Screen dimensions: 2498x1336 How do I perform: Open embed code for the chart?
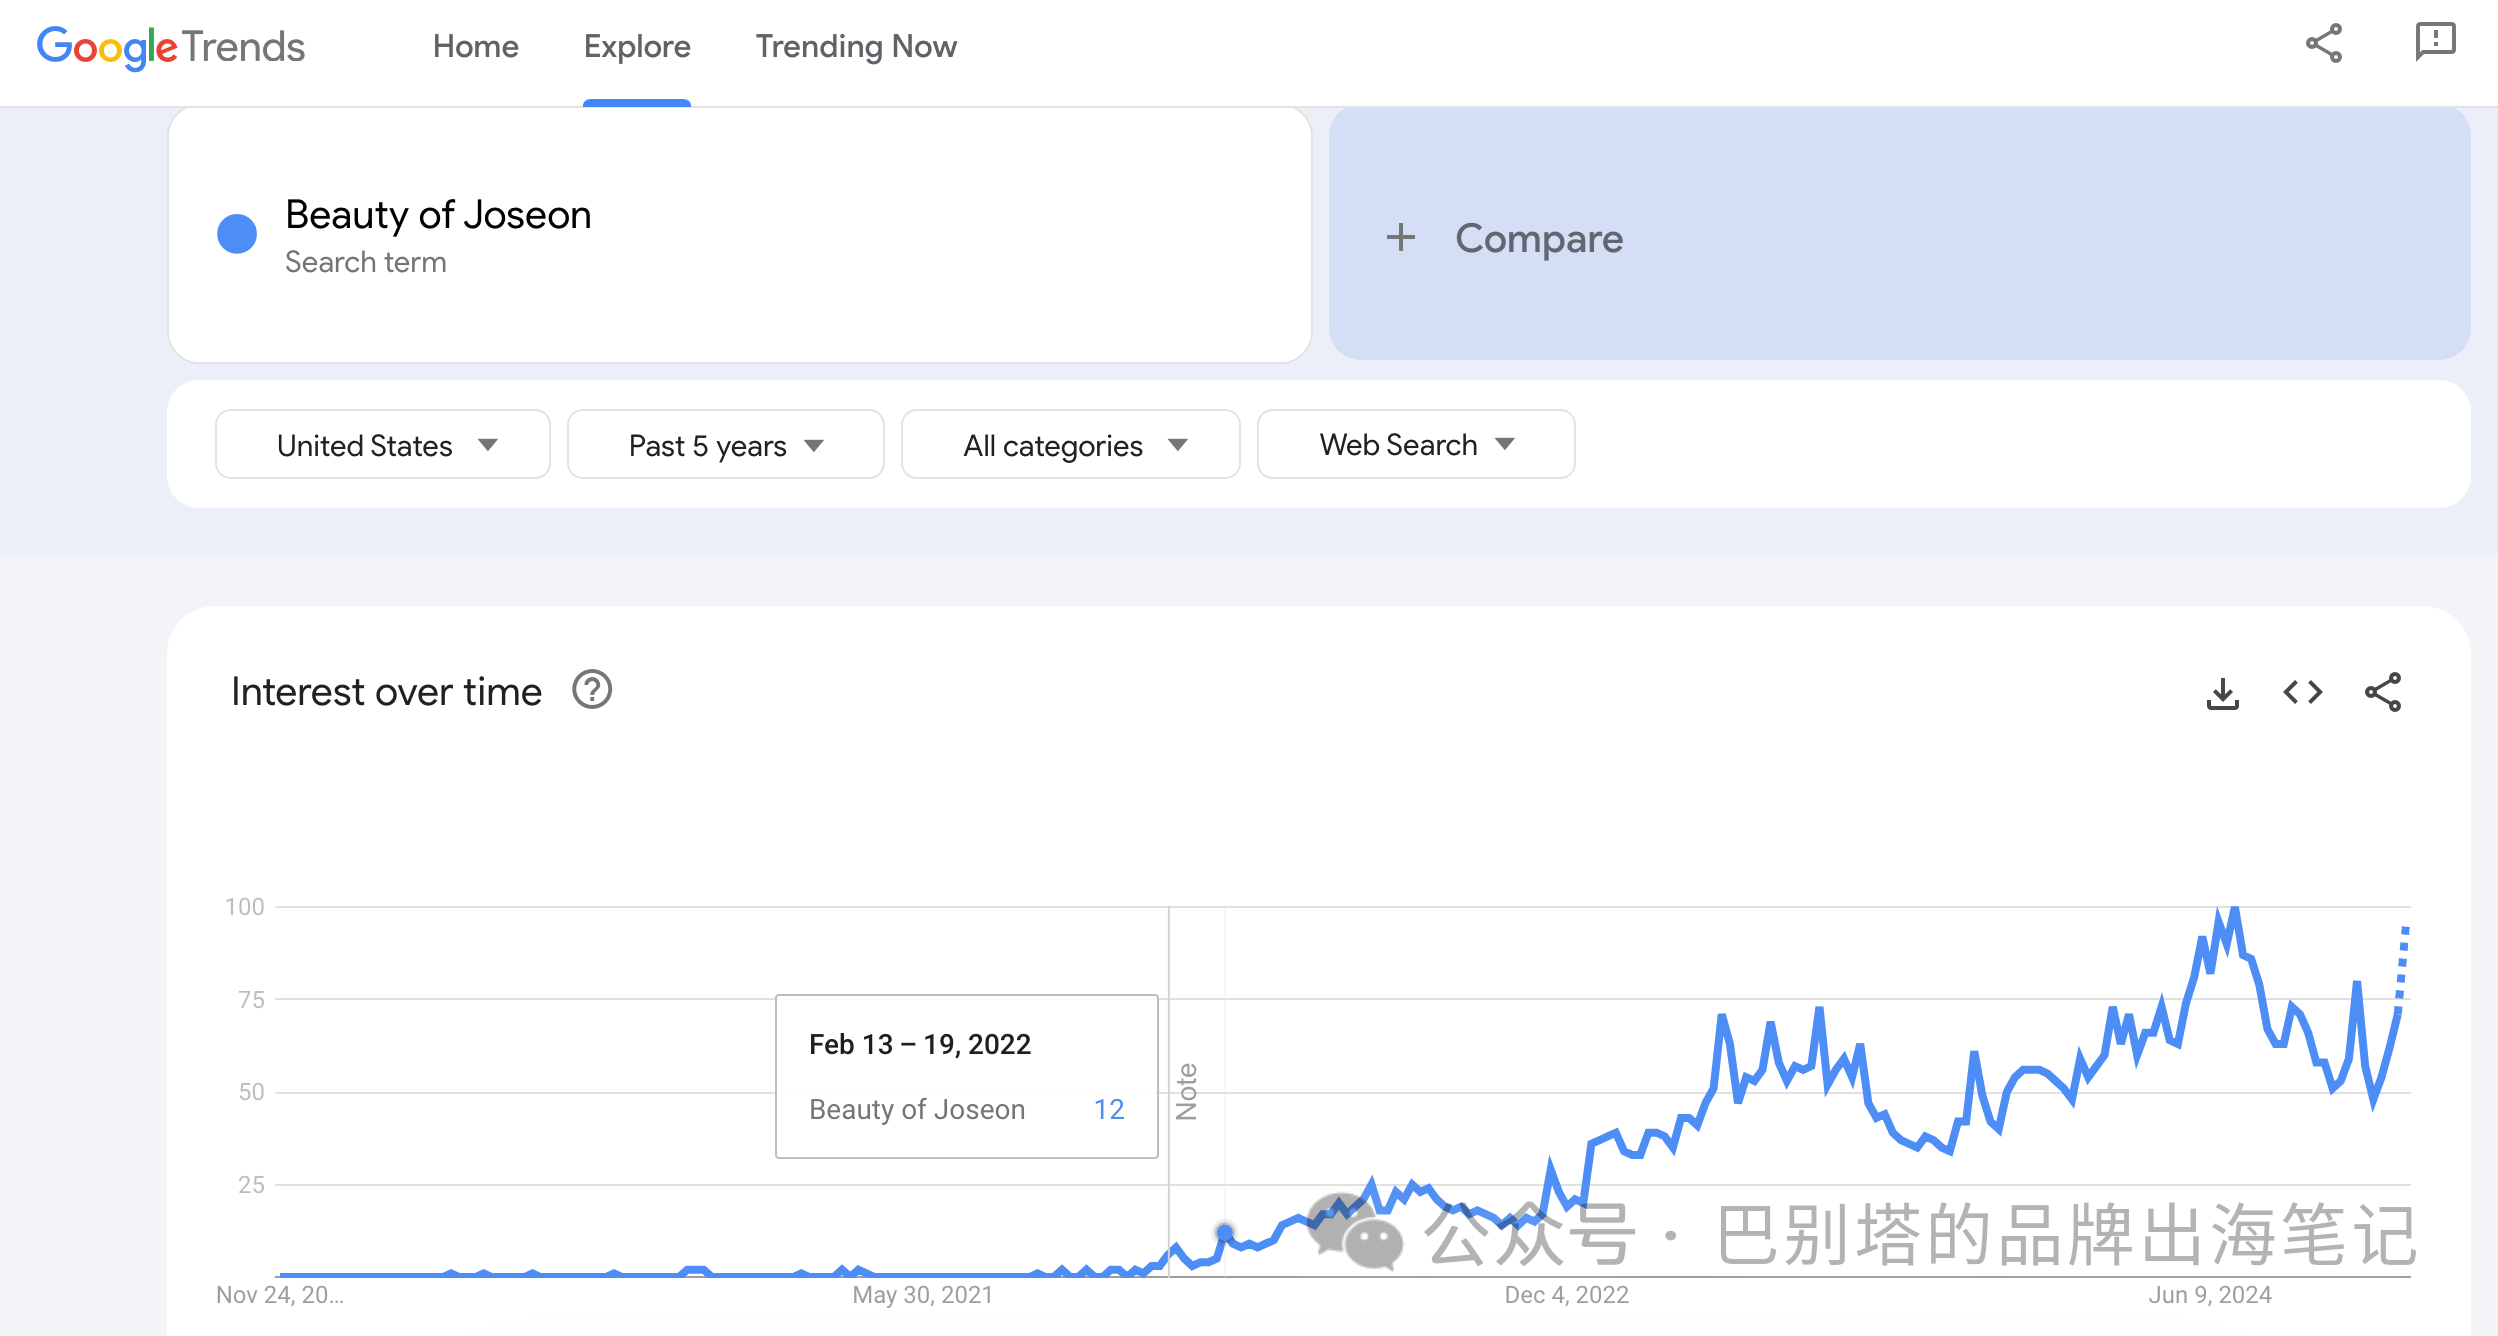click(2303, 692)
